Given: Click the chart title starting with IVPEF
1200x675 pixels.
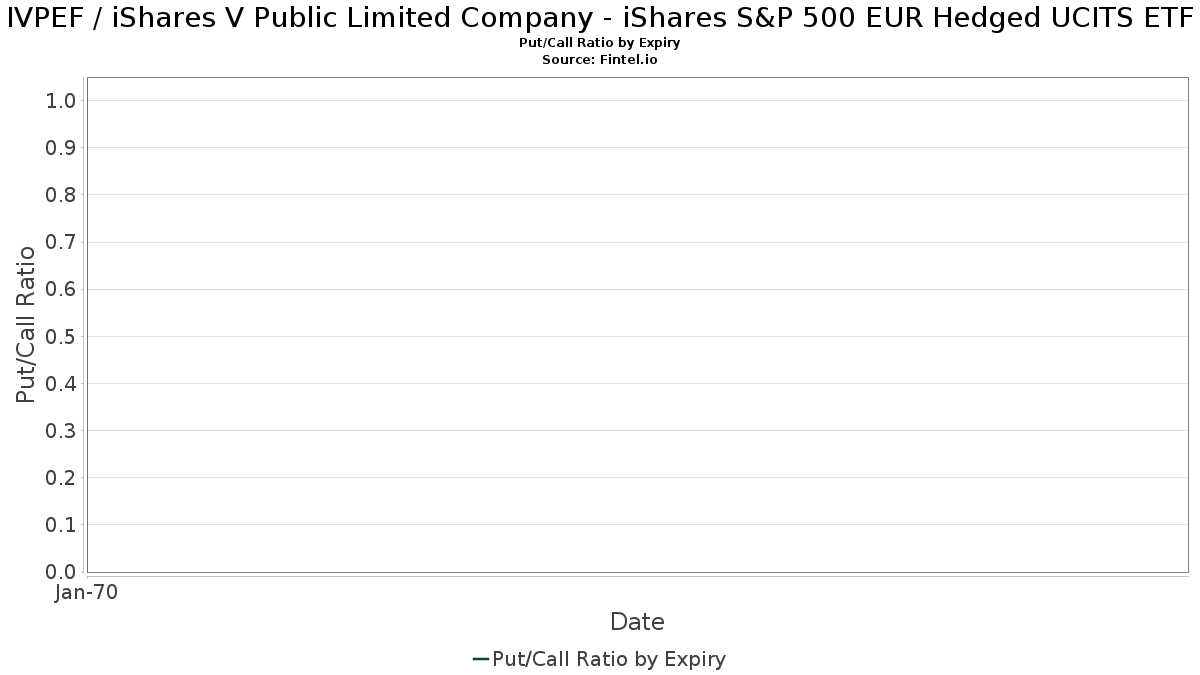Looking at the screenshot, I should tap(600, 20).
